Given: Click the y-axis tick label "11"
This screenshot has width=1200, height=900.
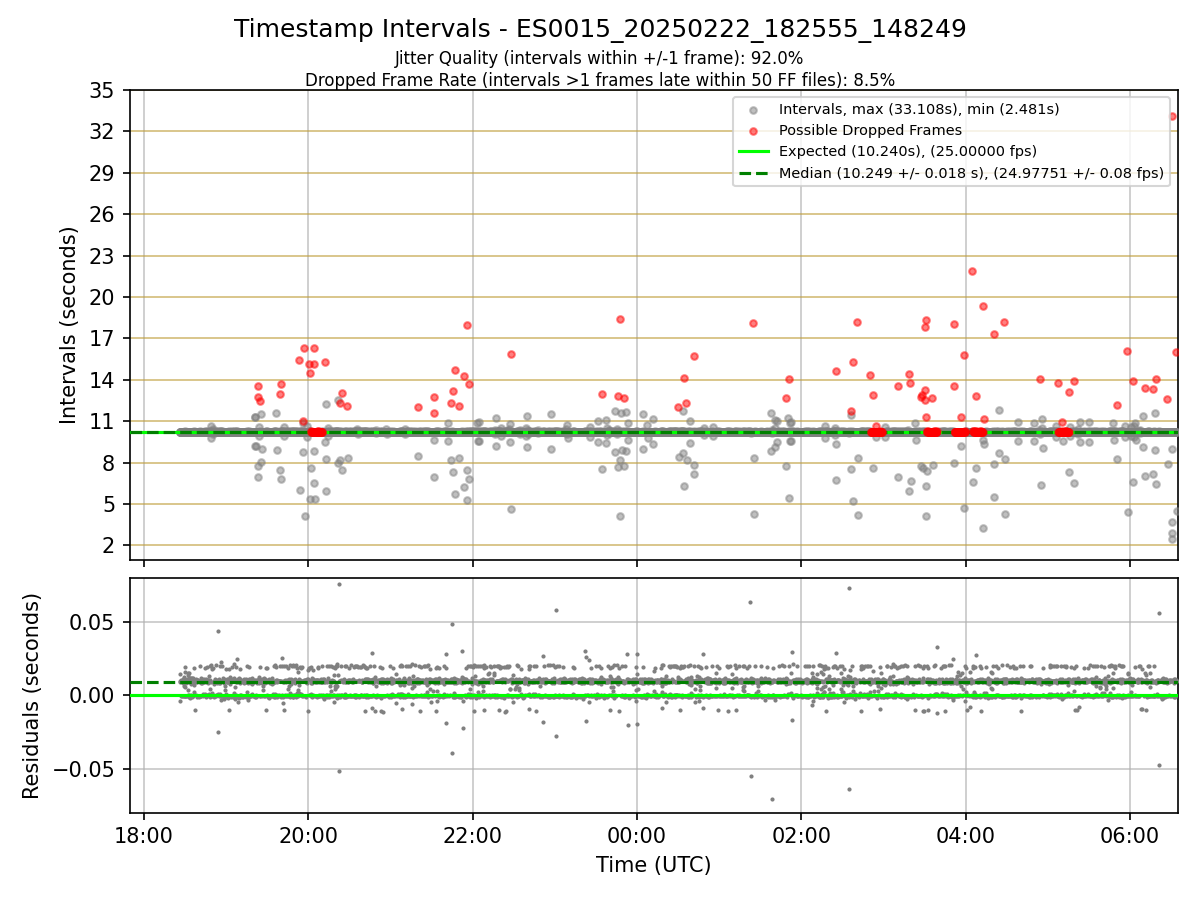Looking at the screenshot, I should pyautogui.click(x=102, y=421).
